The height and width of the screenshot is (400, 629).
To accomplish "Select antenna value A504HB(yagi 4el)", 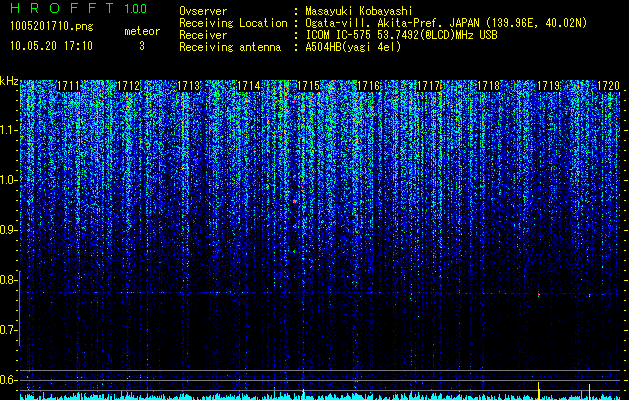I will click(x=353, y=47).
